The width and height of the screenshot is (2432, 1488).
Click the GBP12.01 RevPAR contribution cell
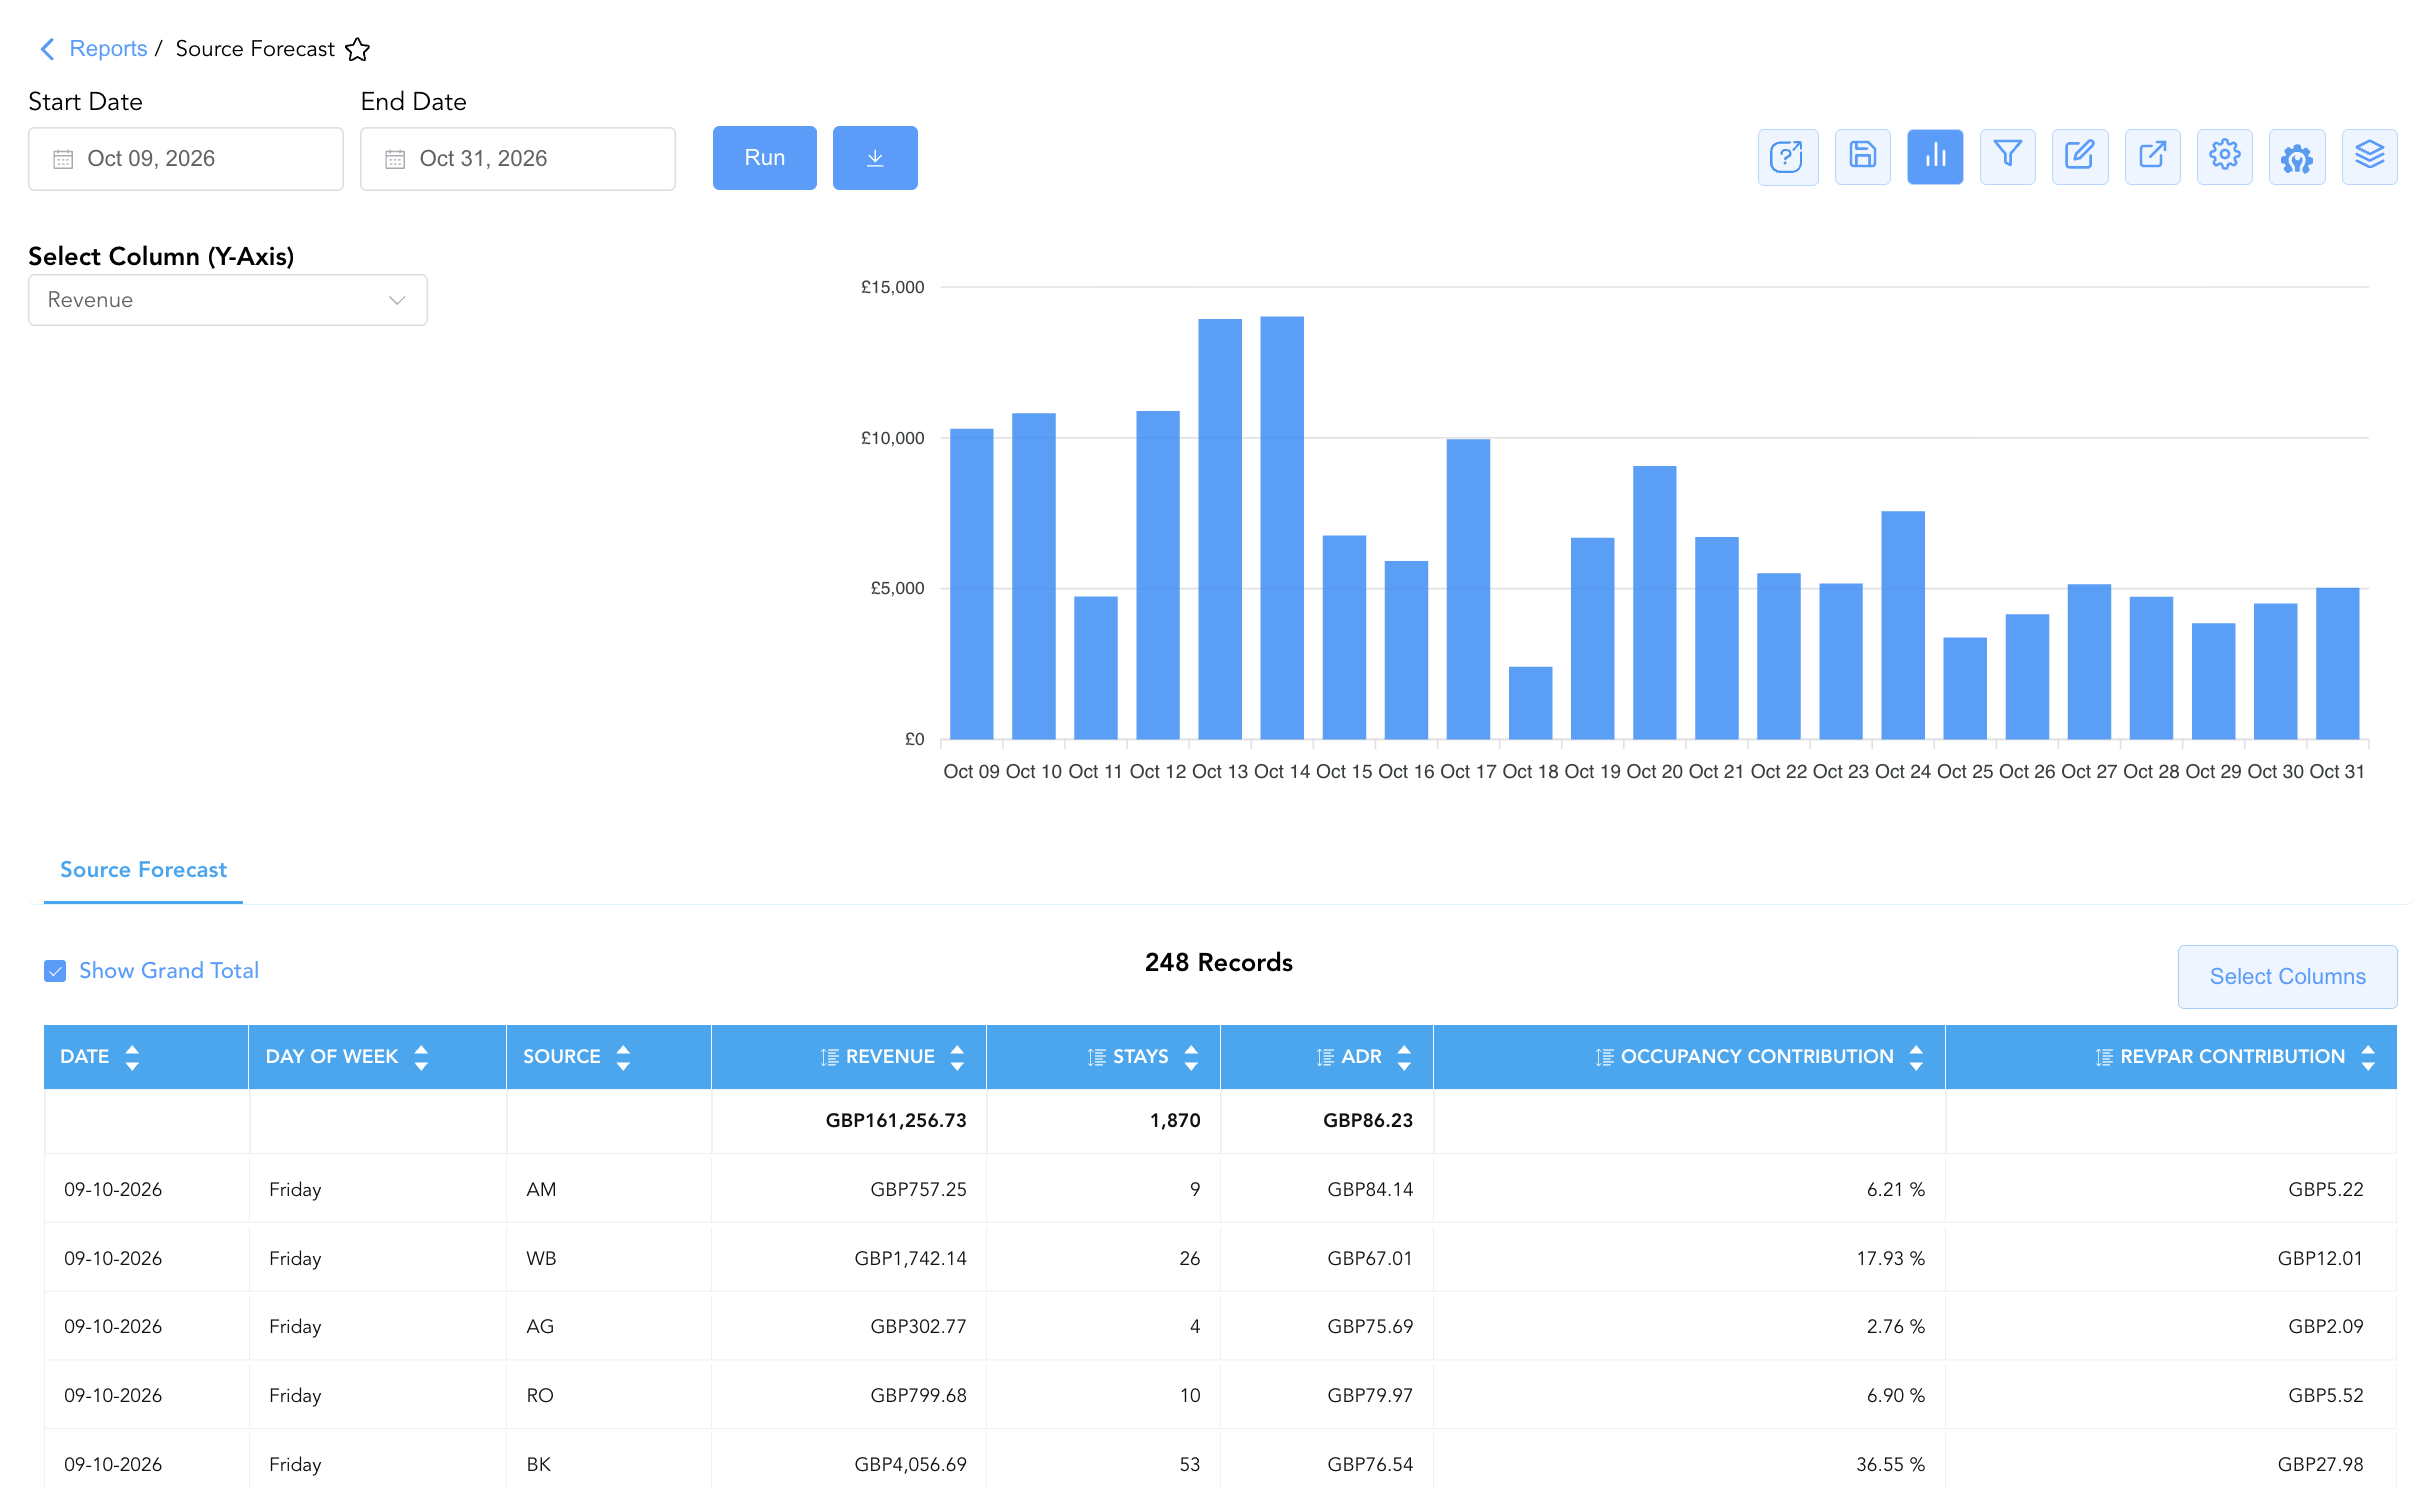pos(2171,1259)
